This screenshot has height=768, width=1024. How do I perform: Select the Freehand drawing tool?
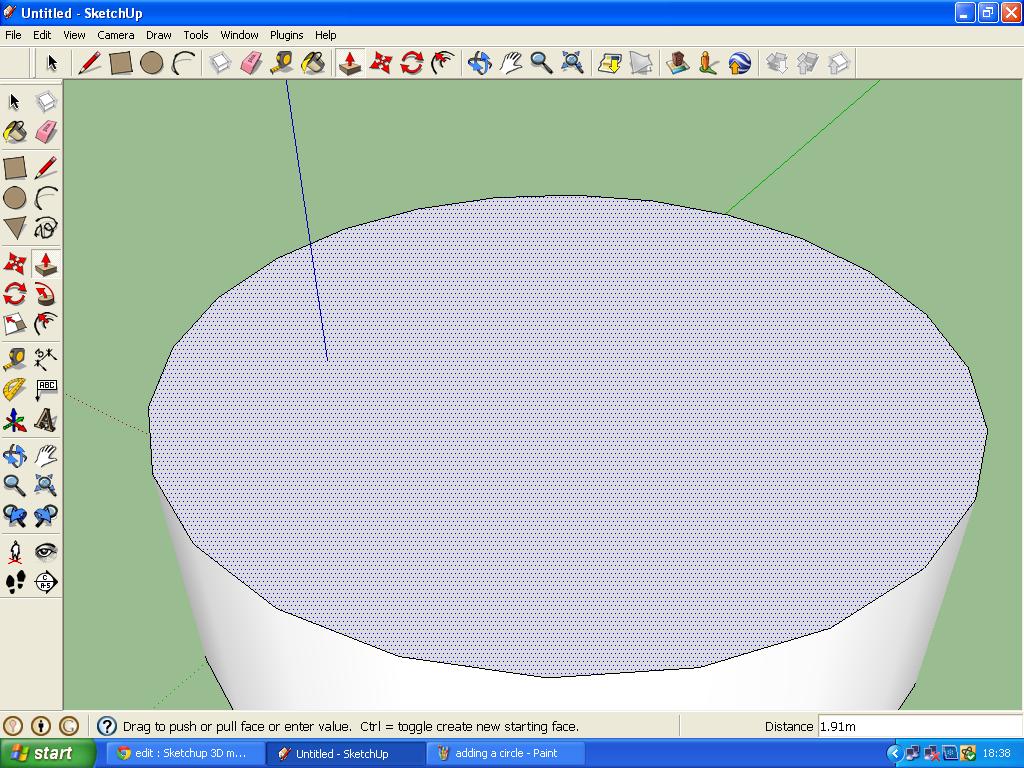46,228
